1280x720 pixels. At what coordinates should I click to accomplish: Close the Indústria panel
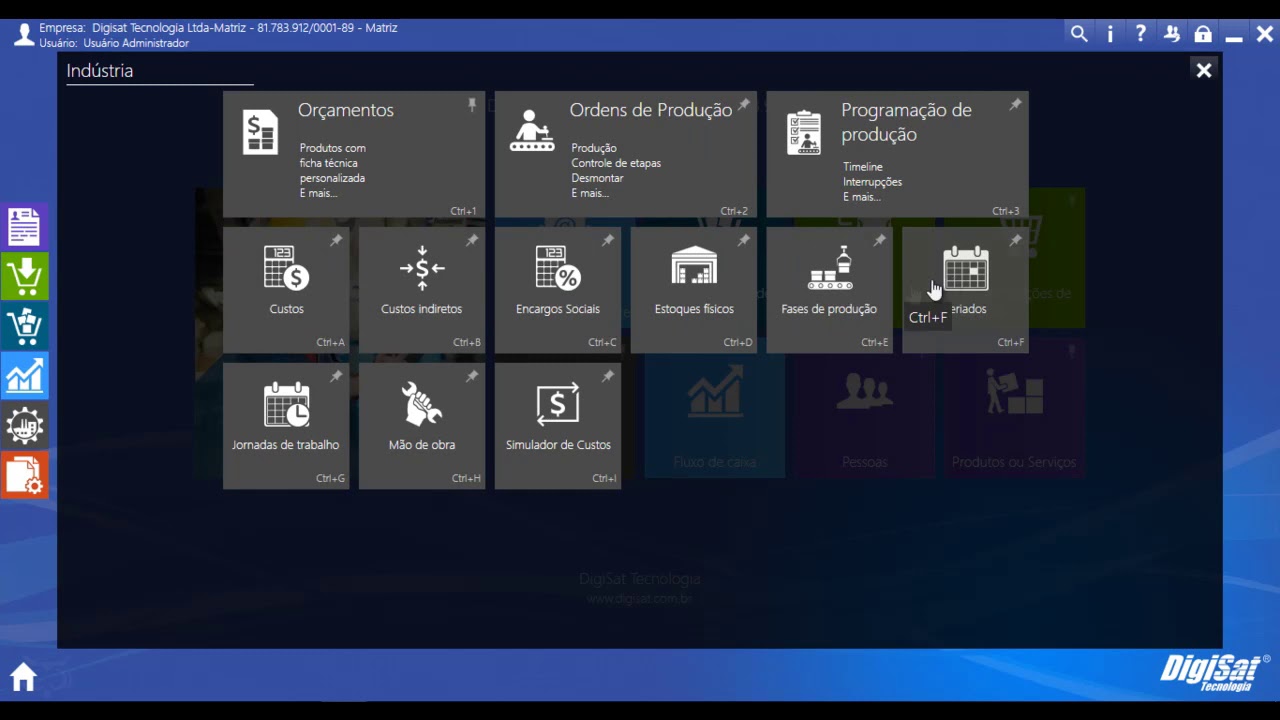coord(1204,70)
